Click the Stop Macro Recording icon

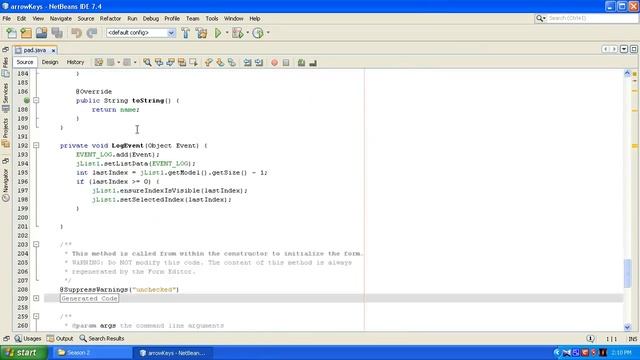pyautogui.click(x=286, y=62)
